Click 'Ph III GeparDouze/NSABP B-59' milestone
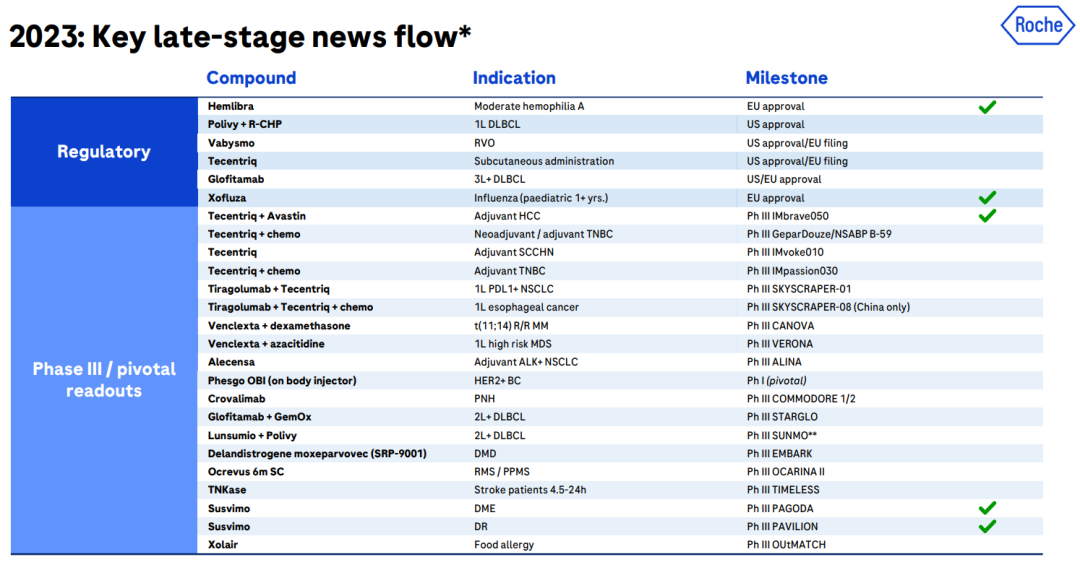 click(819, 234)
